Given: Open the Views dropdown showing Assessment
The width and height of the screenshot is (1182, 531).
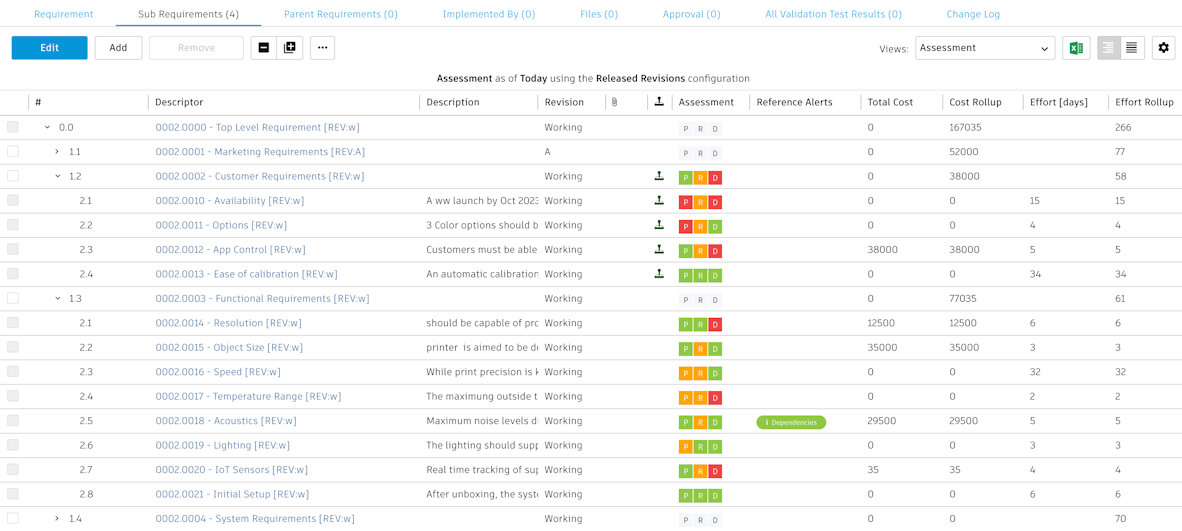Looking at the screenshot, I should pyautogui.click(x=985, y=48).
